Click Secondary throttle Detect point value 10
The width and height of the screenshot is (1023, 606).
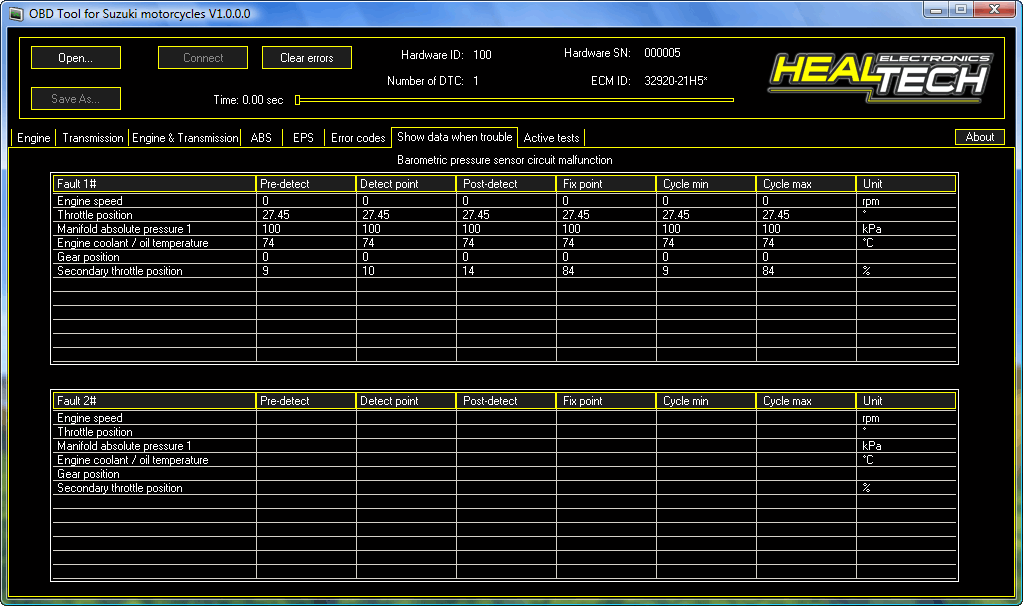[x=368, y=271]
